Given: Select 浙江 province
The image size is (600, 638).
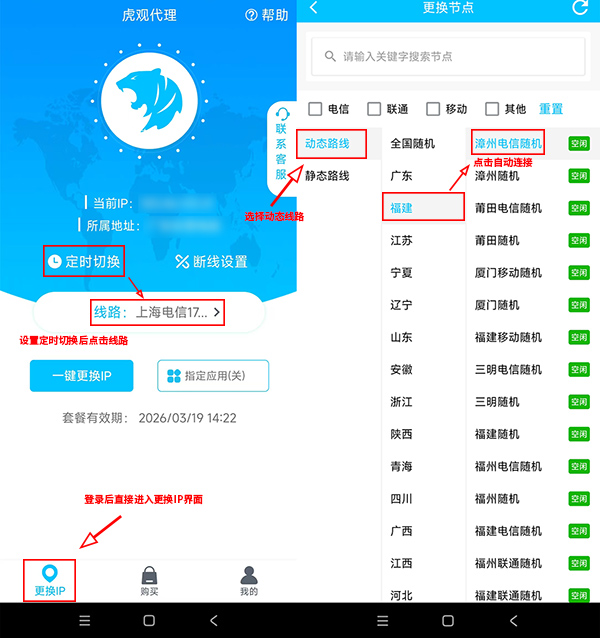Looking at the screenshot, I should 401,402.
